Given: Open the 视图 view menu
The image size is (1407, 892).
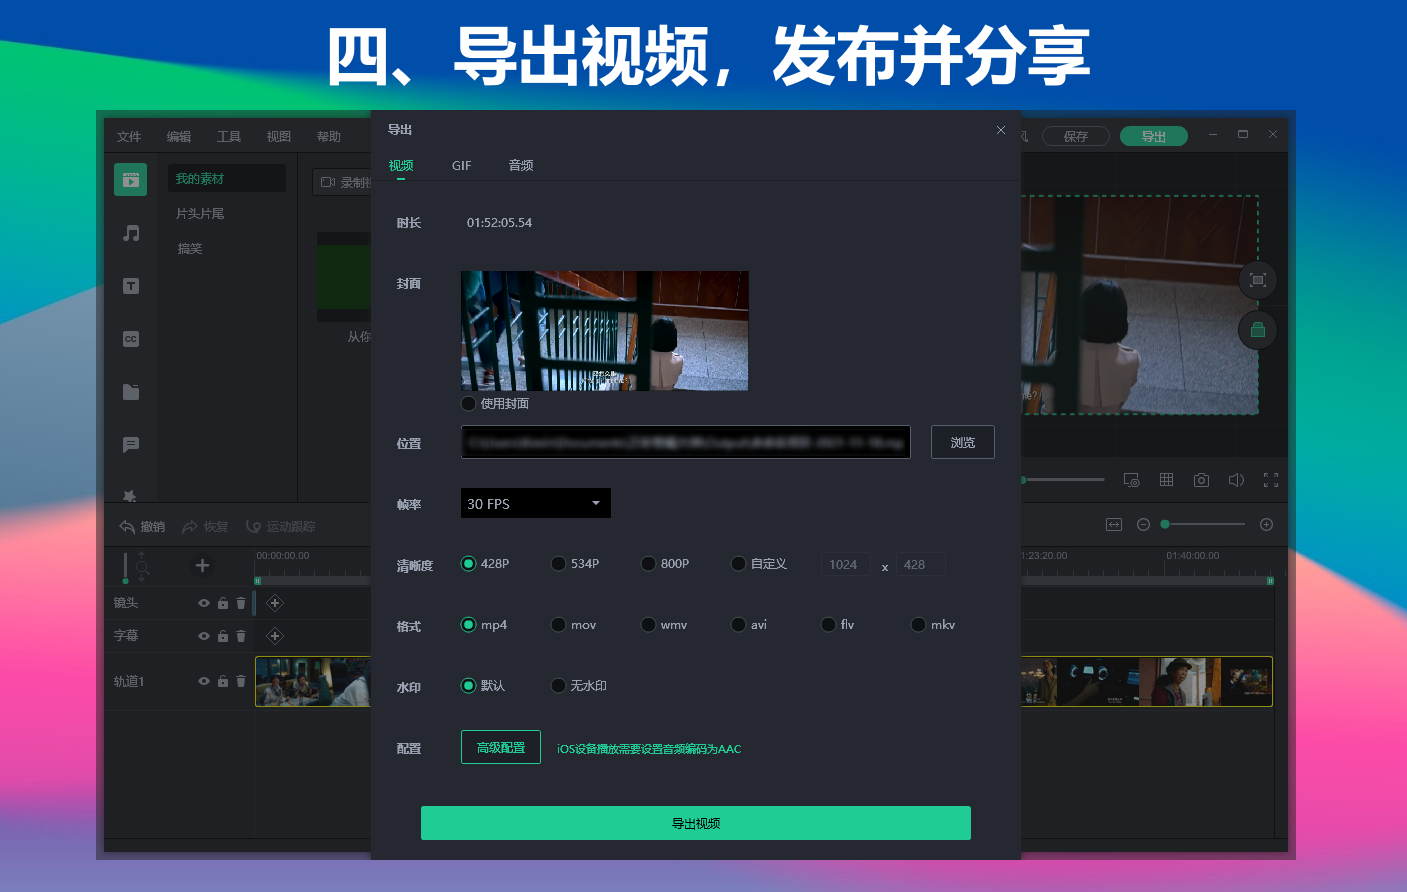Looking at the screenshot, I should [279, 137].
